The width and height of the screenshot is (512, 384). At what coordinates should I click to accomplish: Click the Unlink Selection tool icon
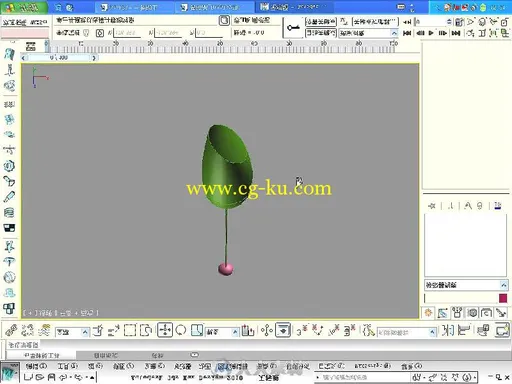pos(28,330)
